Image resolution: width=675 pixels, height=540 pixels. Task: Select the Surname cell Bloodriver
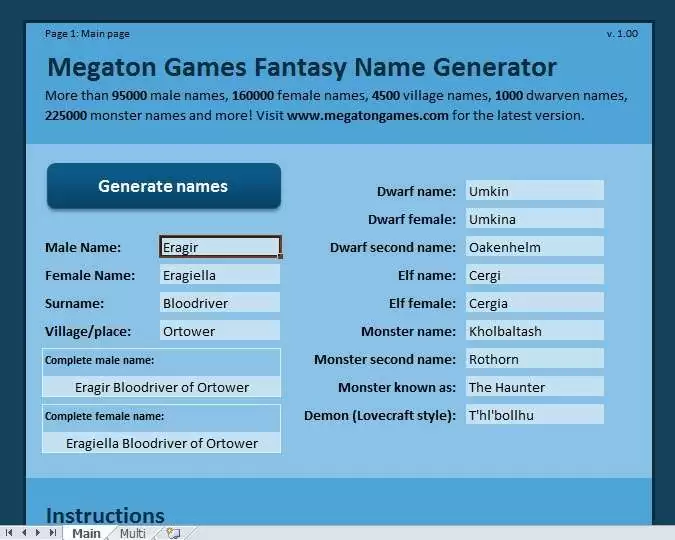(220, 303)
